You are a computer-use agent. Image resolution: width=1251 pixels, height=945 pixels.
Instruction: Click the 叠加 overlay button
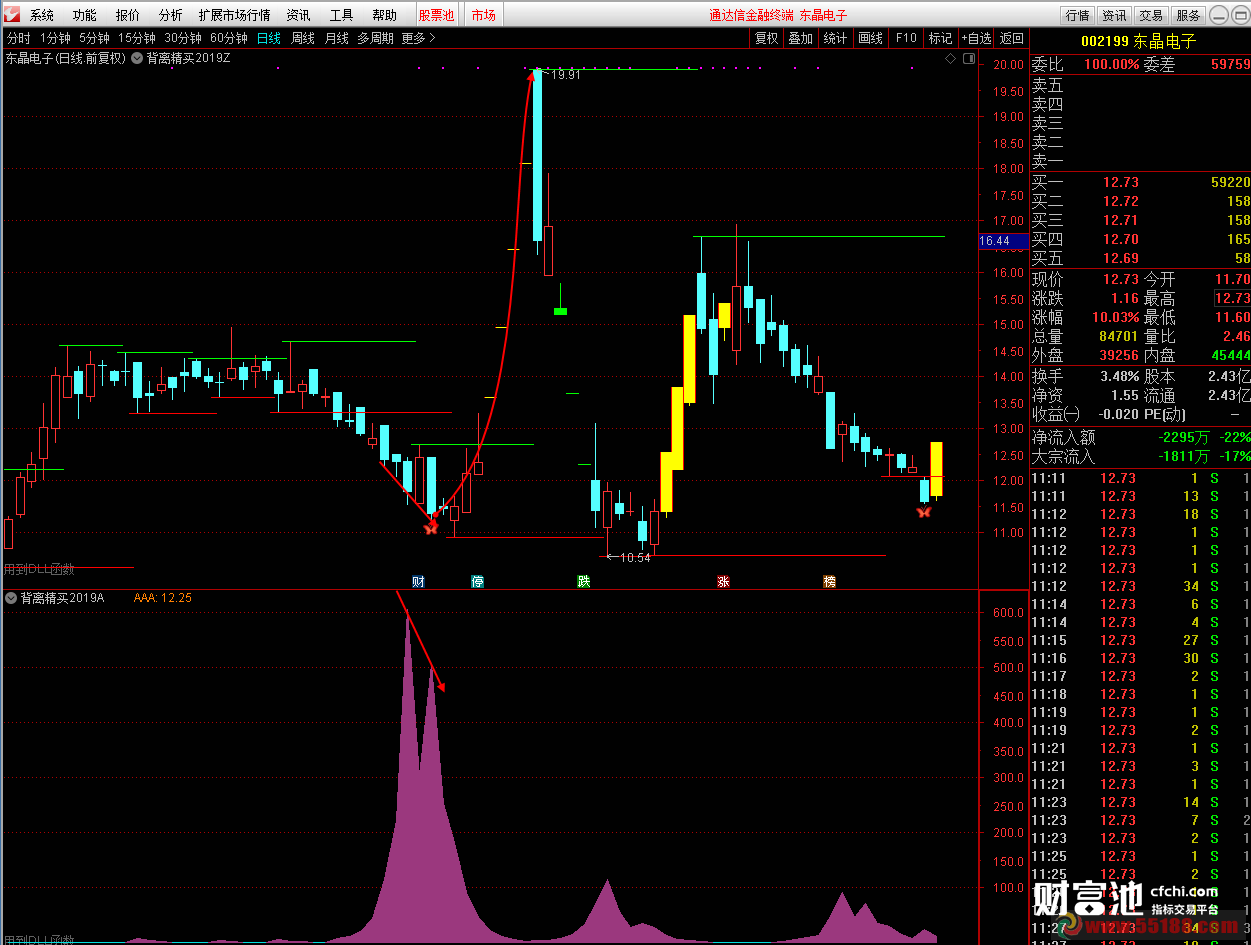(x=801, y=38)
